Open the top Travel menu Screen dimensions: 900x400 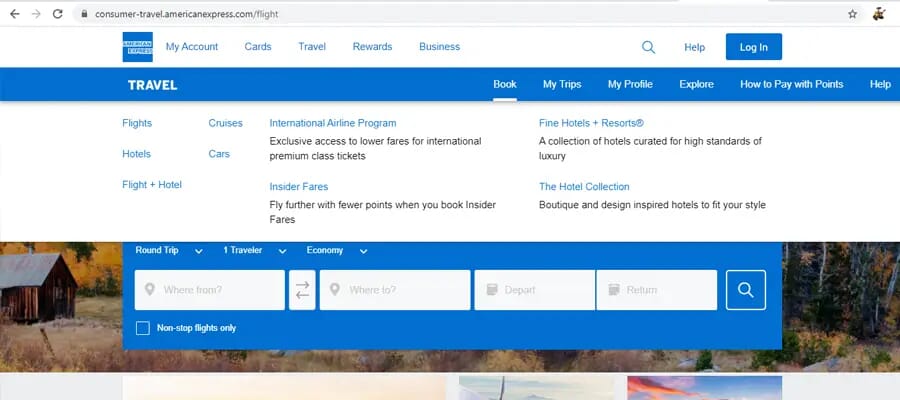coord(312,47)
